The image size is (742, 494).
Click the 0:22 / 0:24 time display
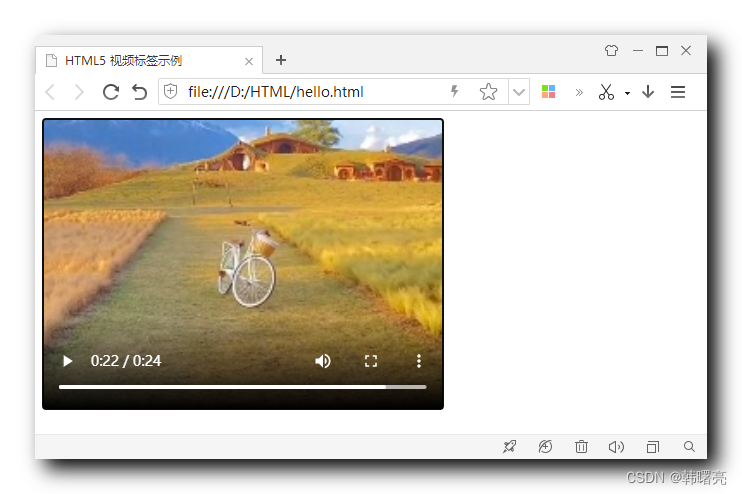click(126, 361)
